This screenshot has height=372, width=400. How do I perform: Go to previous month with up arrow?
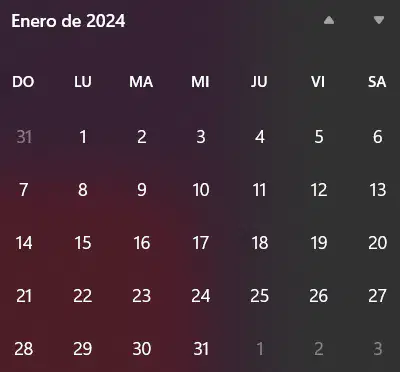329,21
